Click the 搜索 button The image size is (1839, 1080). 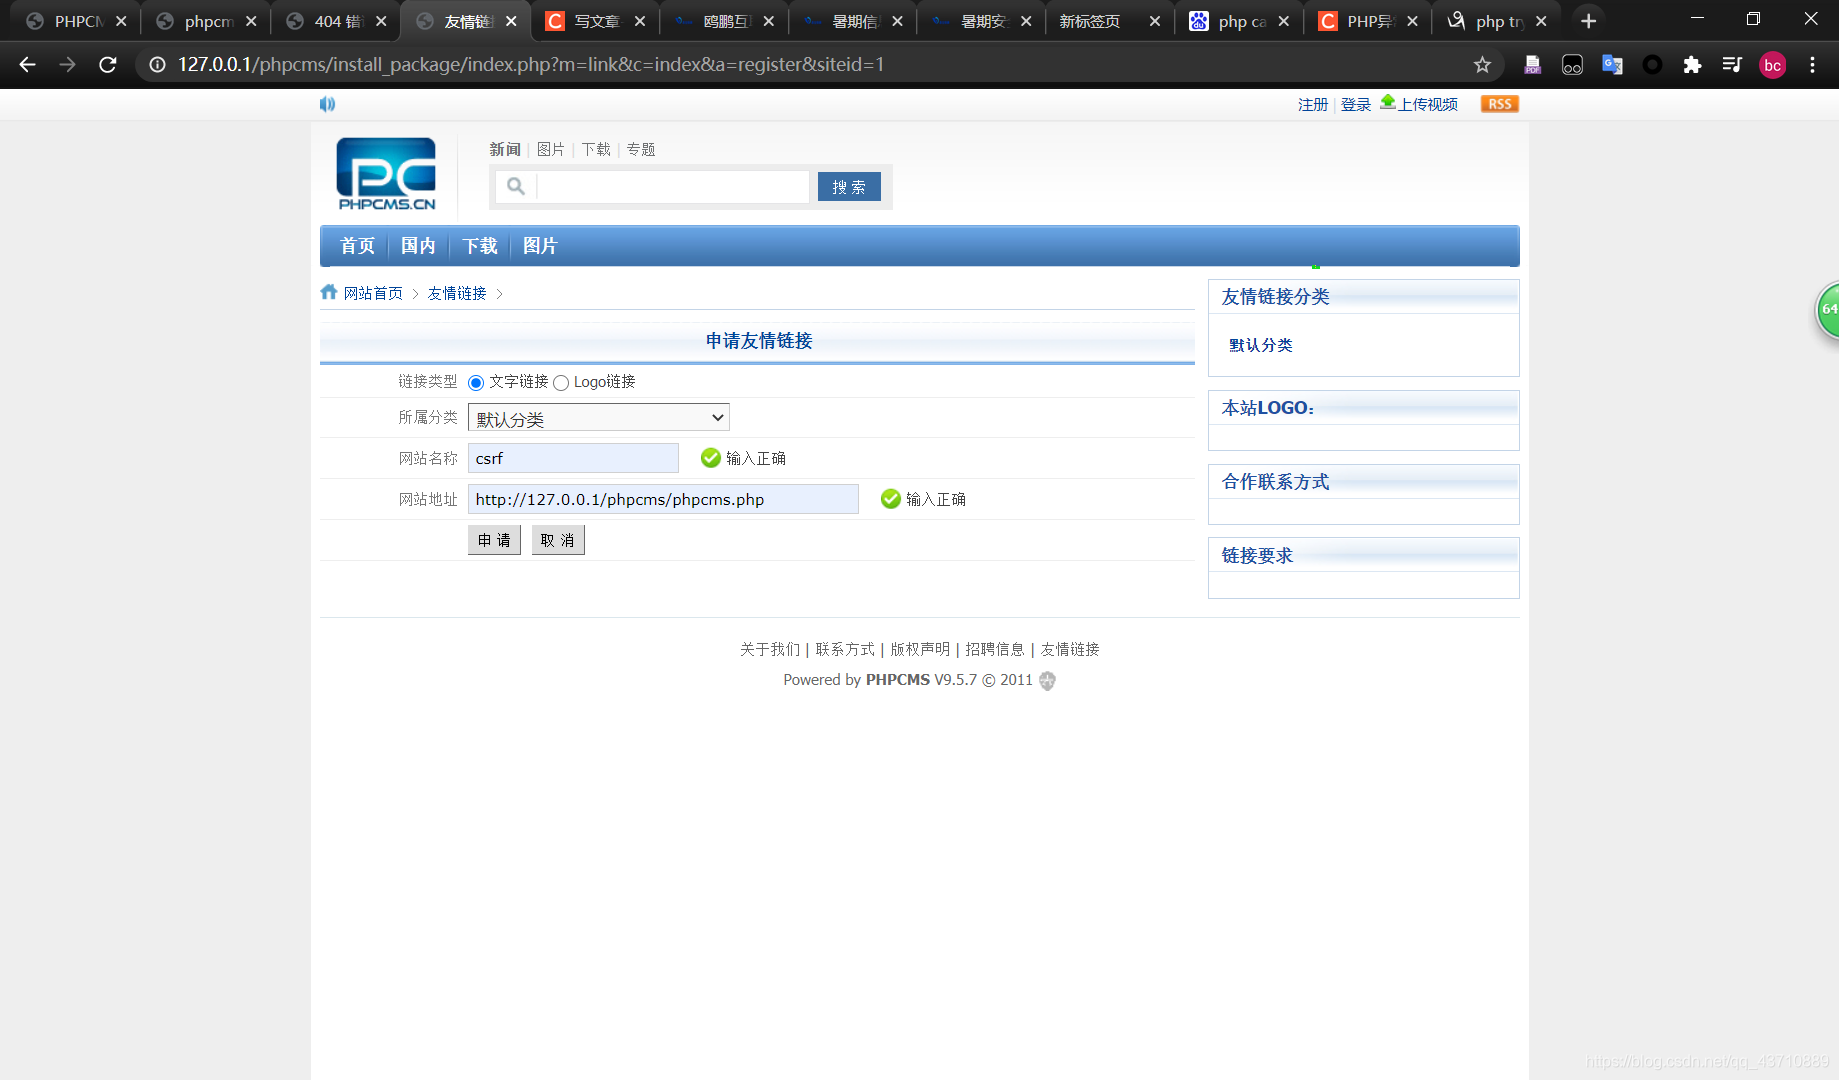pyautogui.click(x=849, y=187)
